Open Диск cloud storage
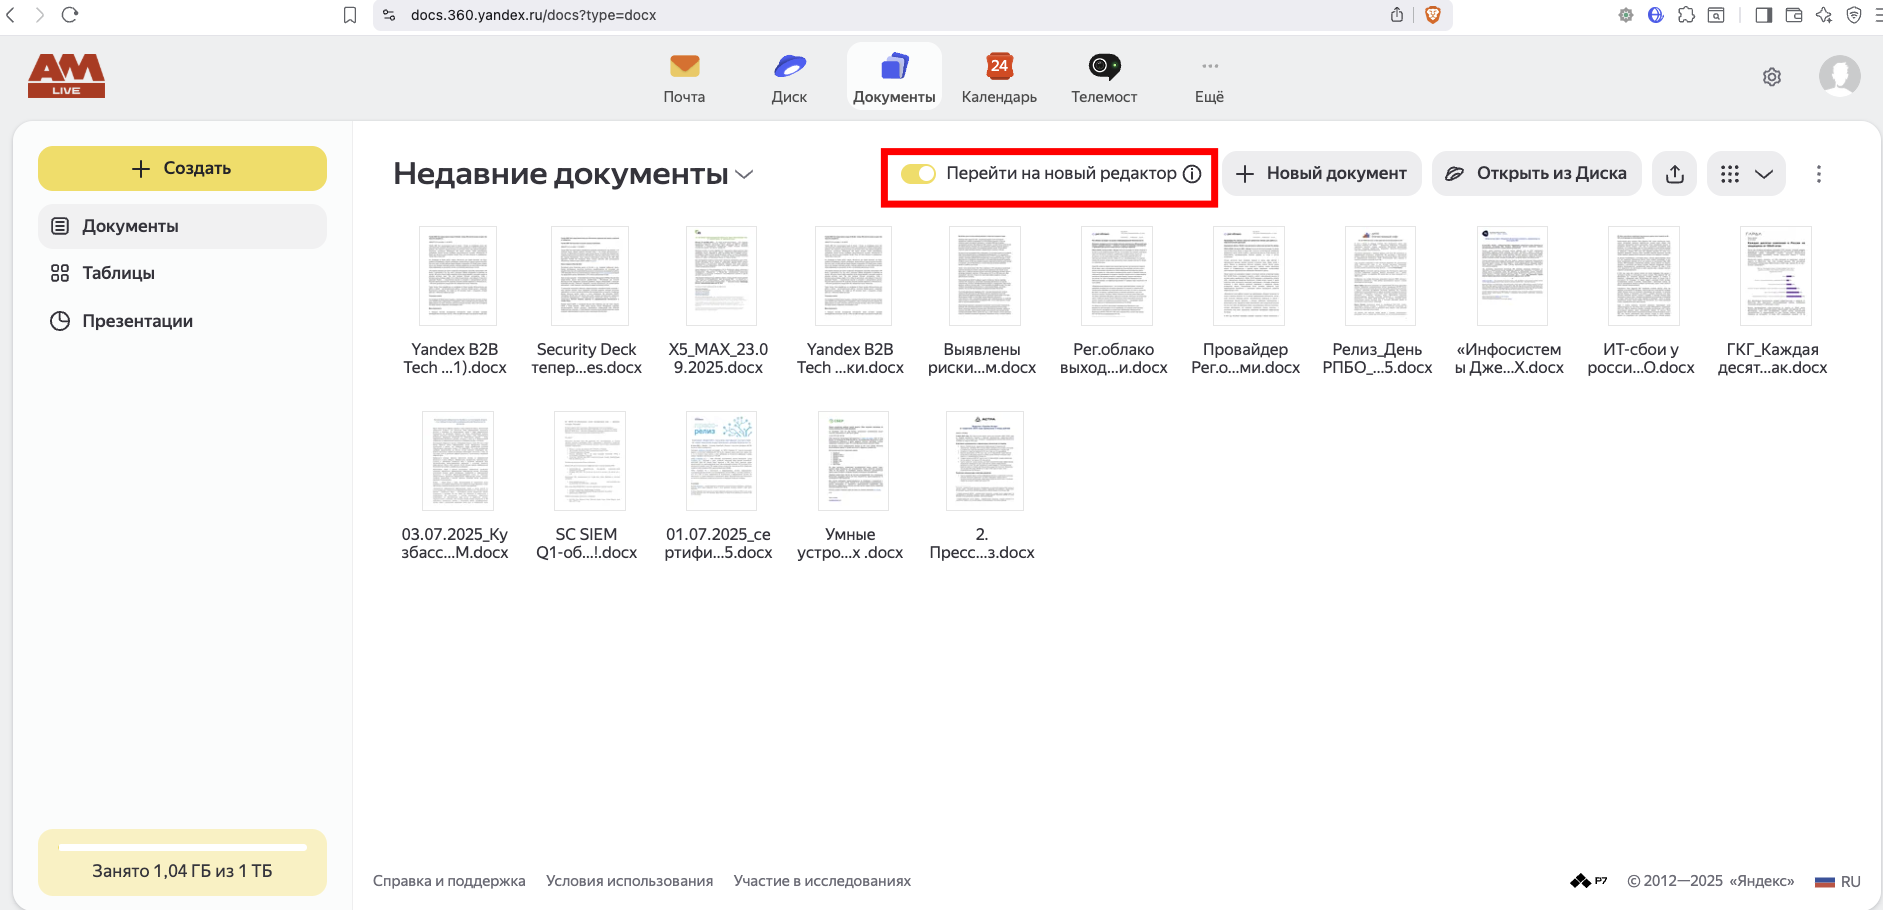This screenshot has width=1883, height=910. click(x=789, y=77)
